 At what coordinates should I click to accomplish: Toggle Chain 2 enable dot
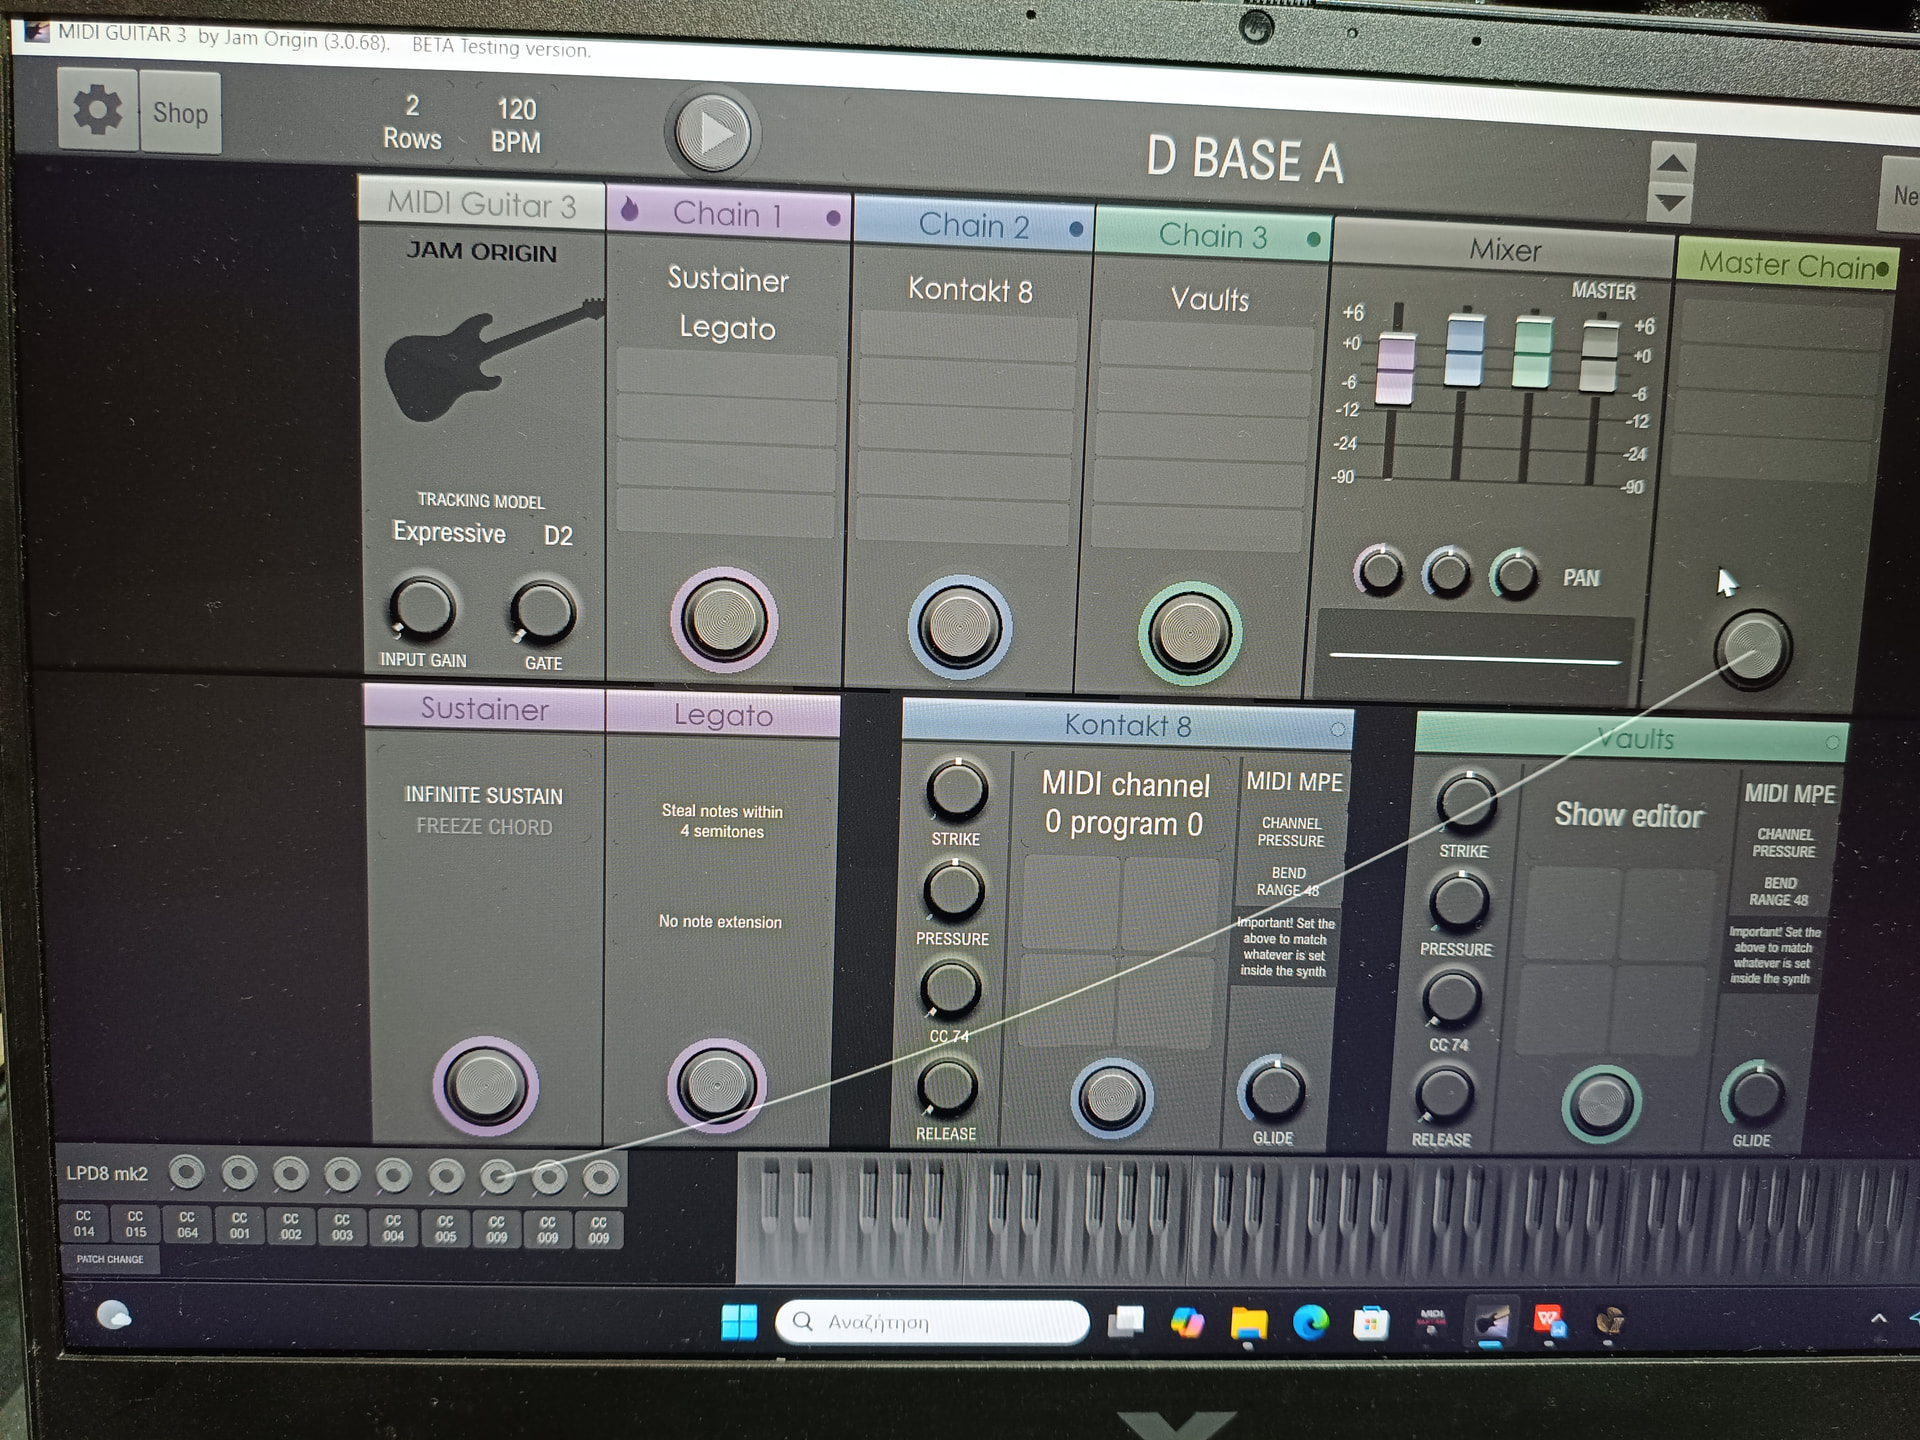1076,229
